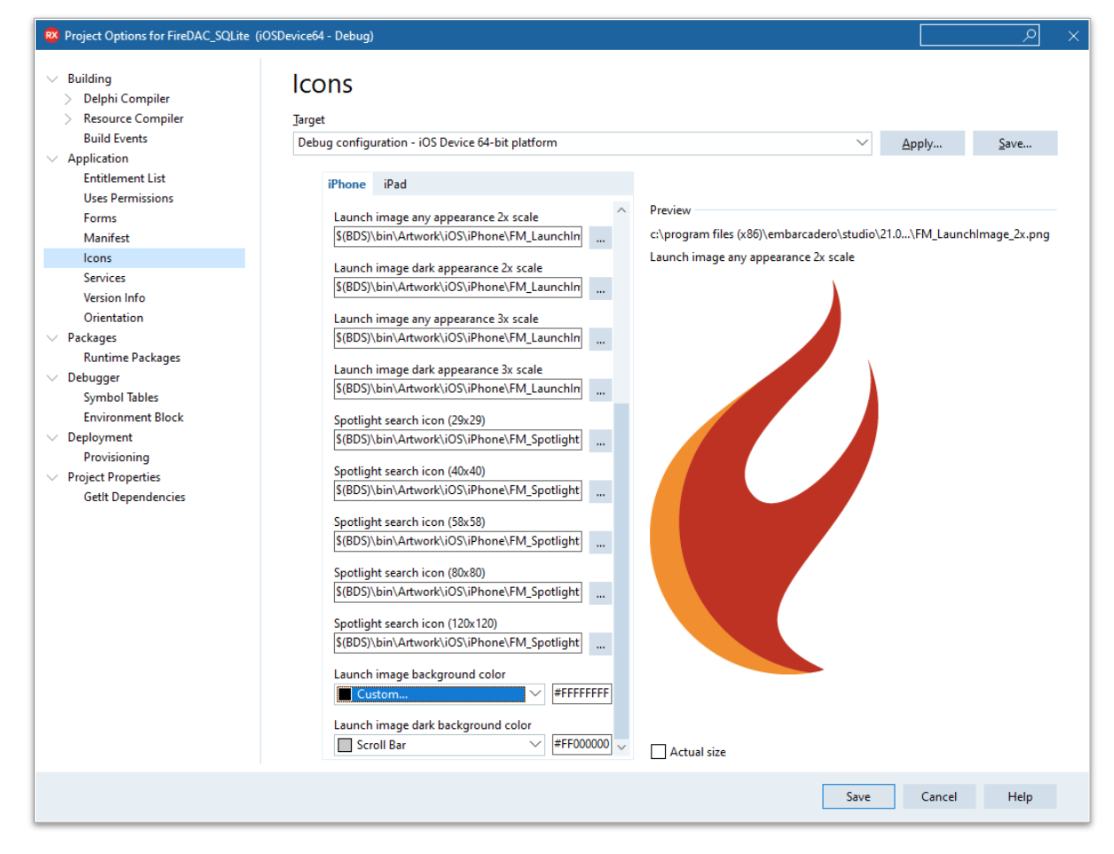
Task: Browse for Spotlight search icon (80x80) file
Action: click(x=600, y=593)
